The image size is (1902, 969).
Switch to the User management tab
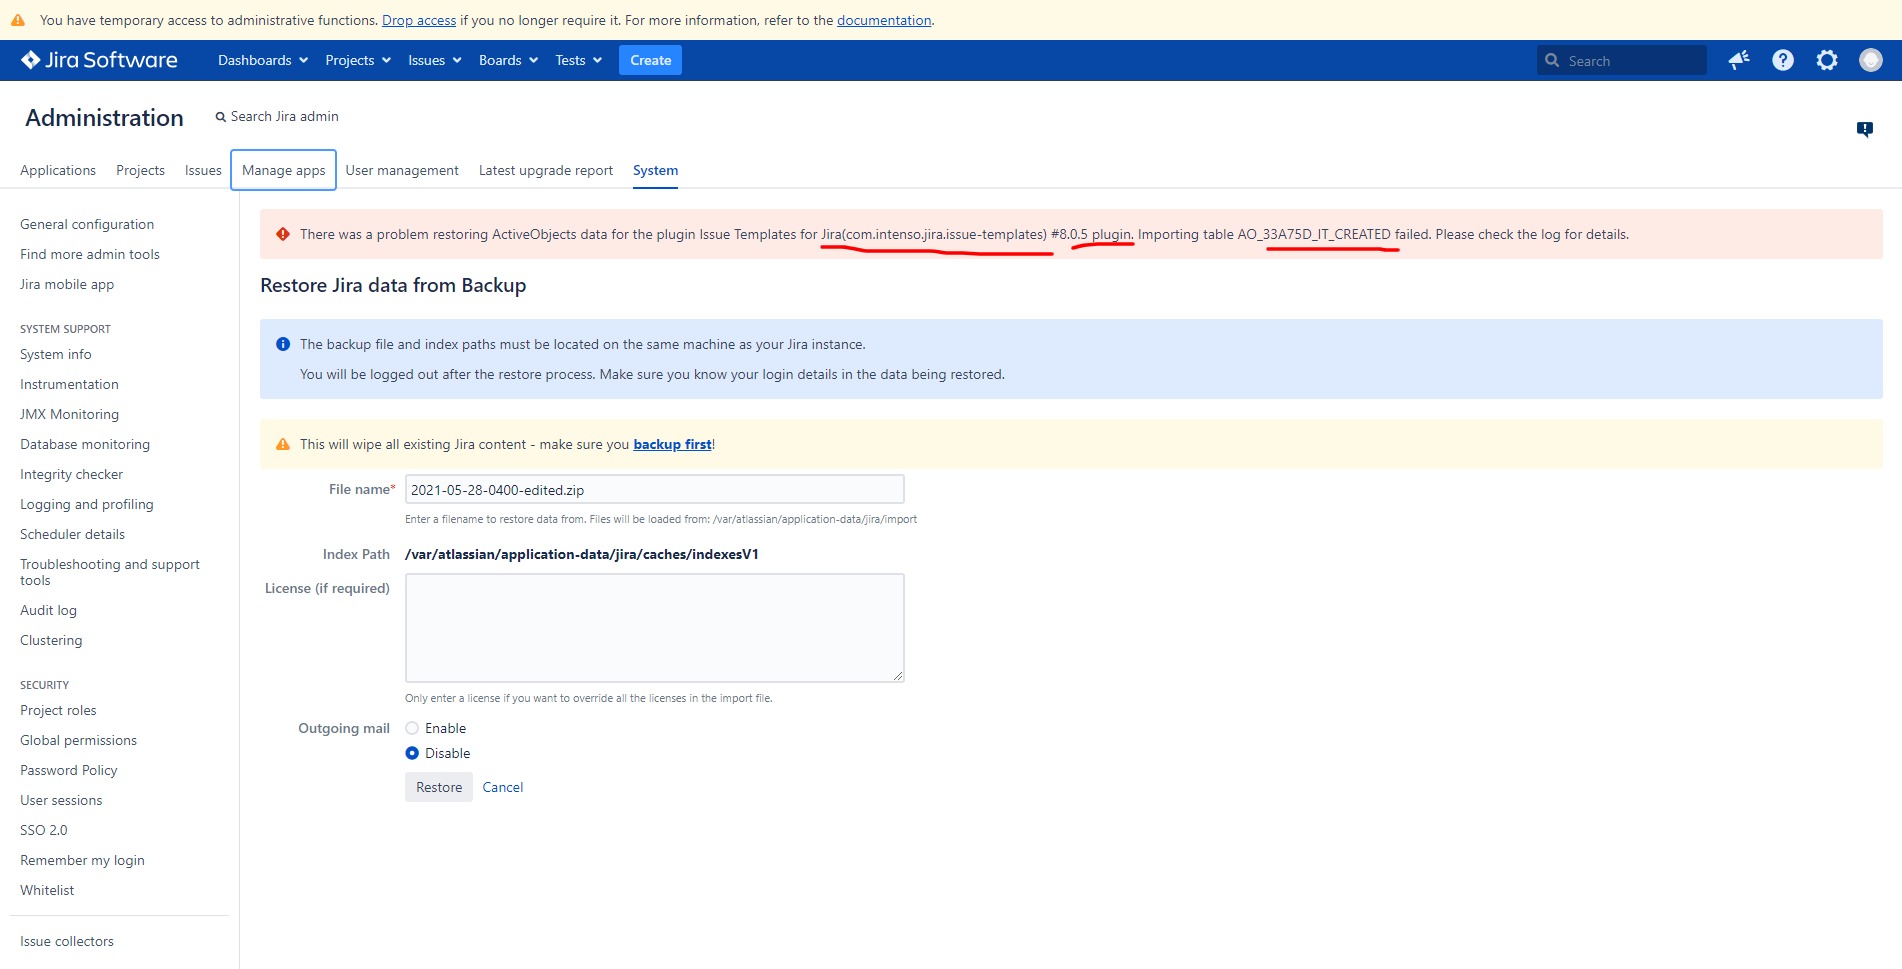(402, 170)
